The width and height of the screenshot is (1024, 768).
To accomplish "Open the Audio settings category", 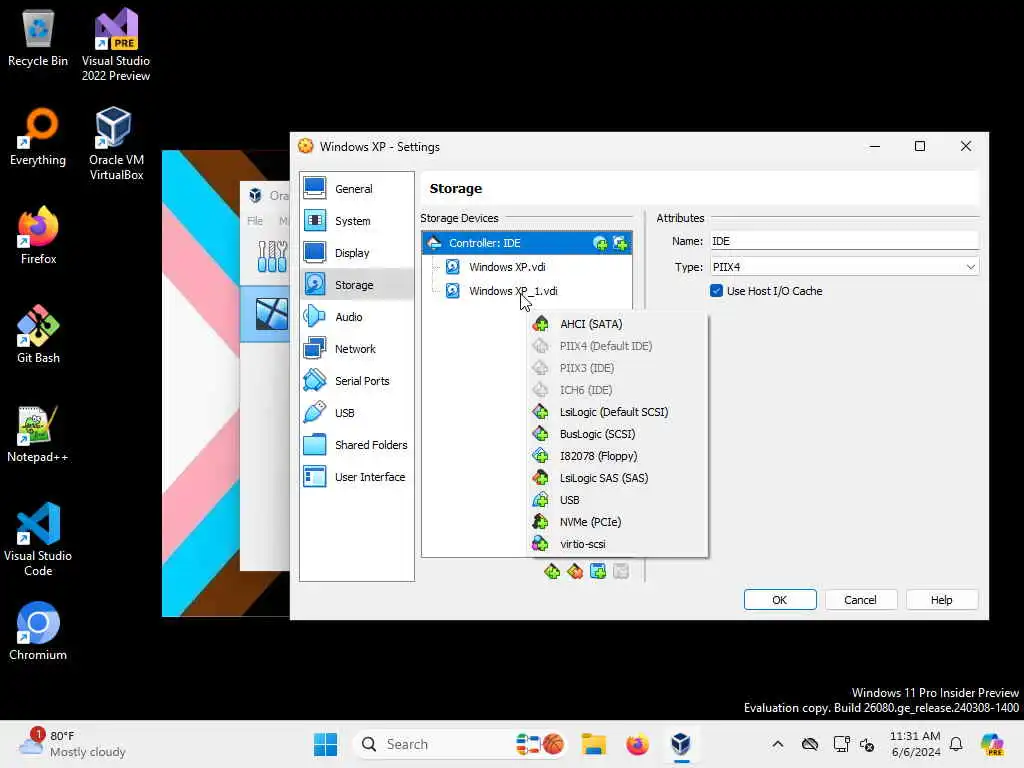I will point(357,317).
